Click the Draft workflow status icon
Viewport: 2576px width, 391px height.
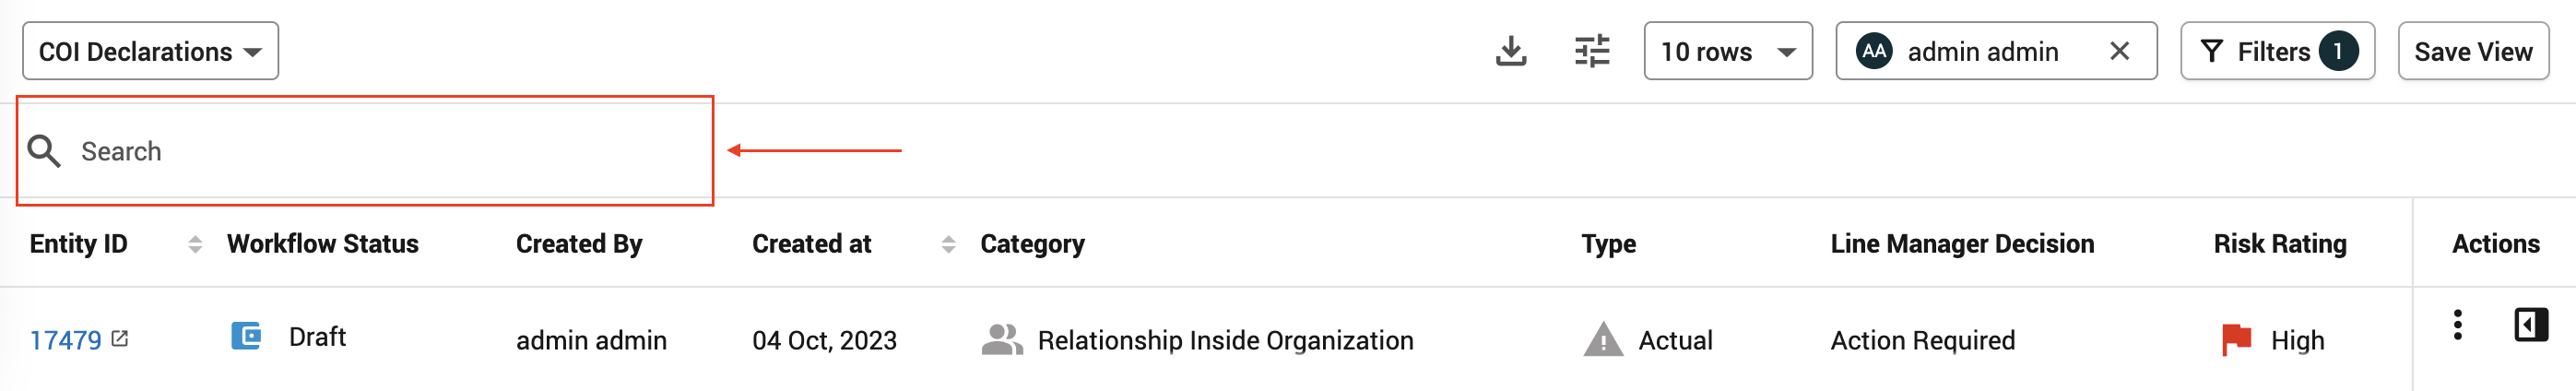point(246,336)
